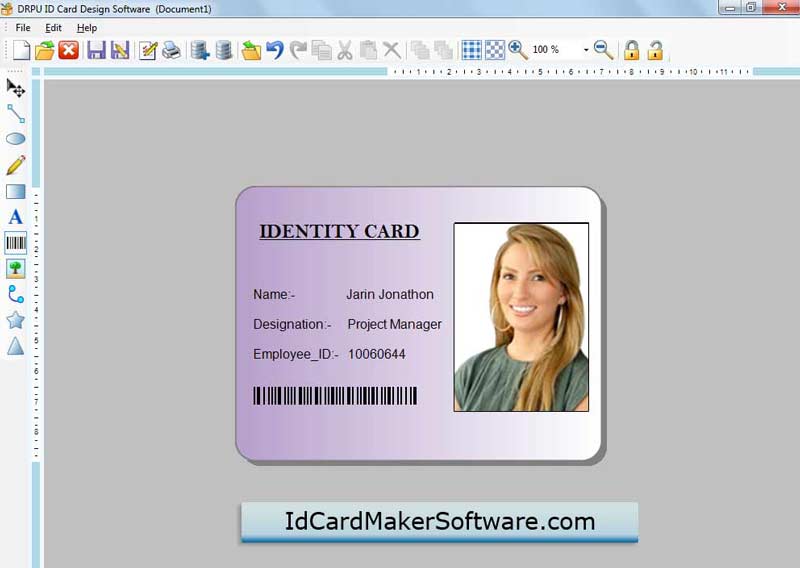Create a new document with blank page icon
Screen dimensions: 800x568
21,50
